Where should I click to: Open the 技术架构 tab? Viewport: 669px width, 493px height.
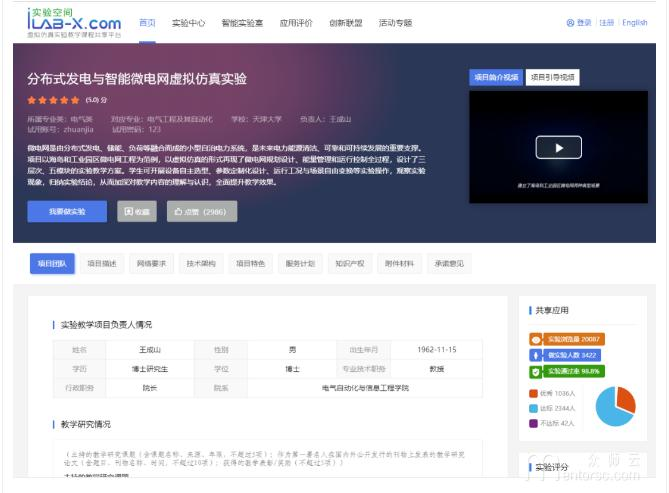(x=200, y=264)
